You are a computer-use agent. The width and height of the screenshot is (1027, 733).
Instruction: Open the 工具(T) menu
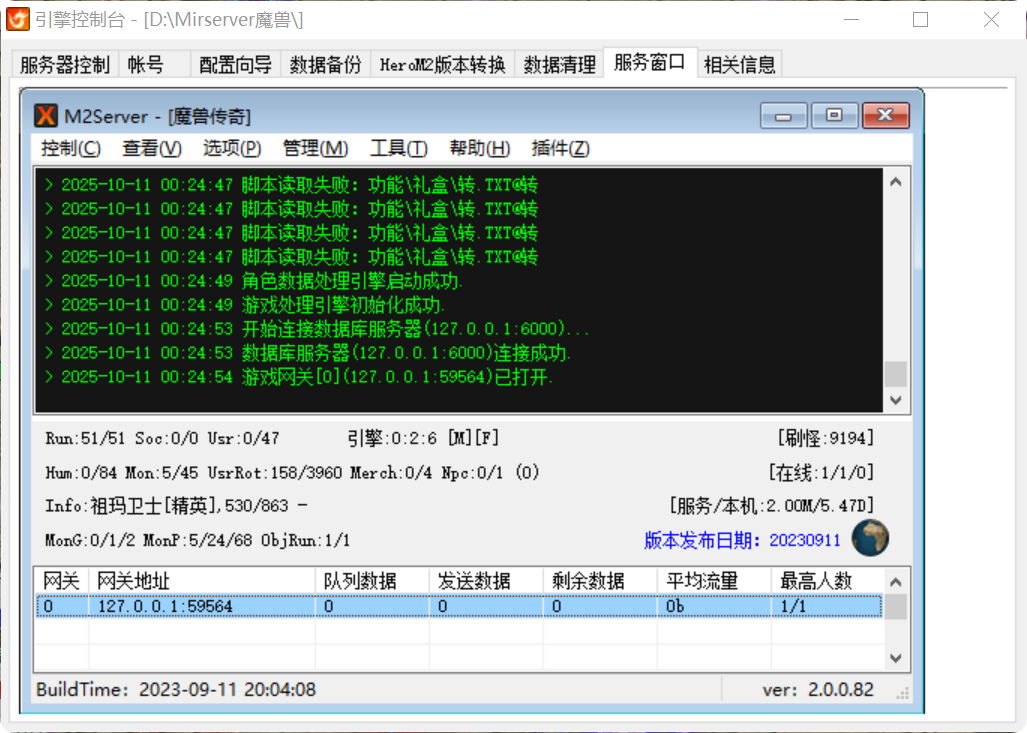point(398,148)
